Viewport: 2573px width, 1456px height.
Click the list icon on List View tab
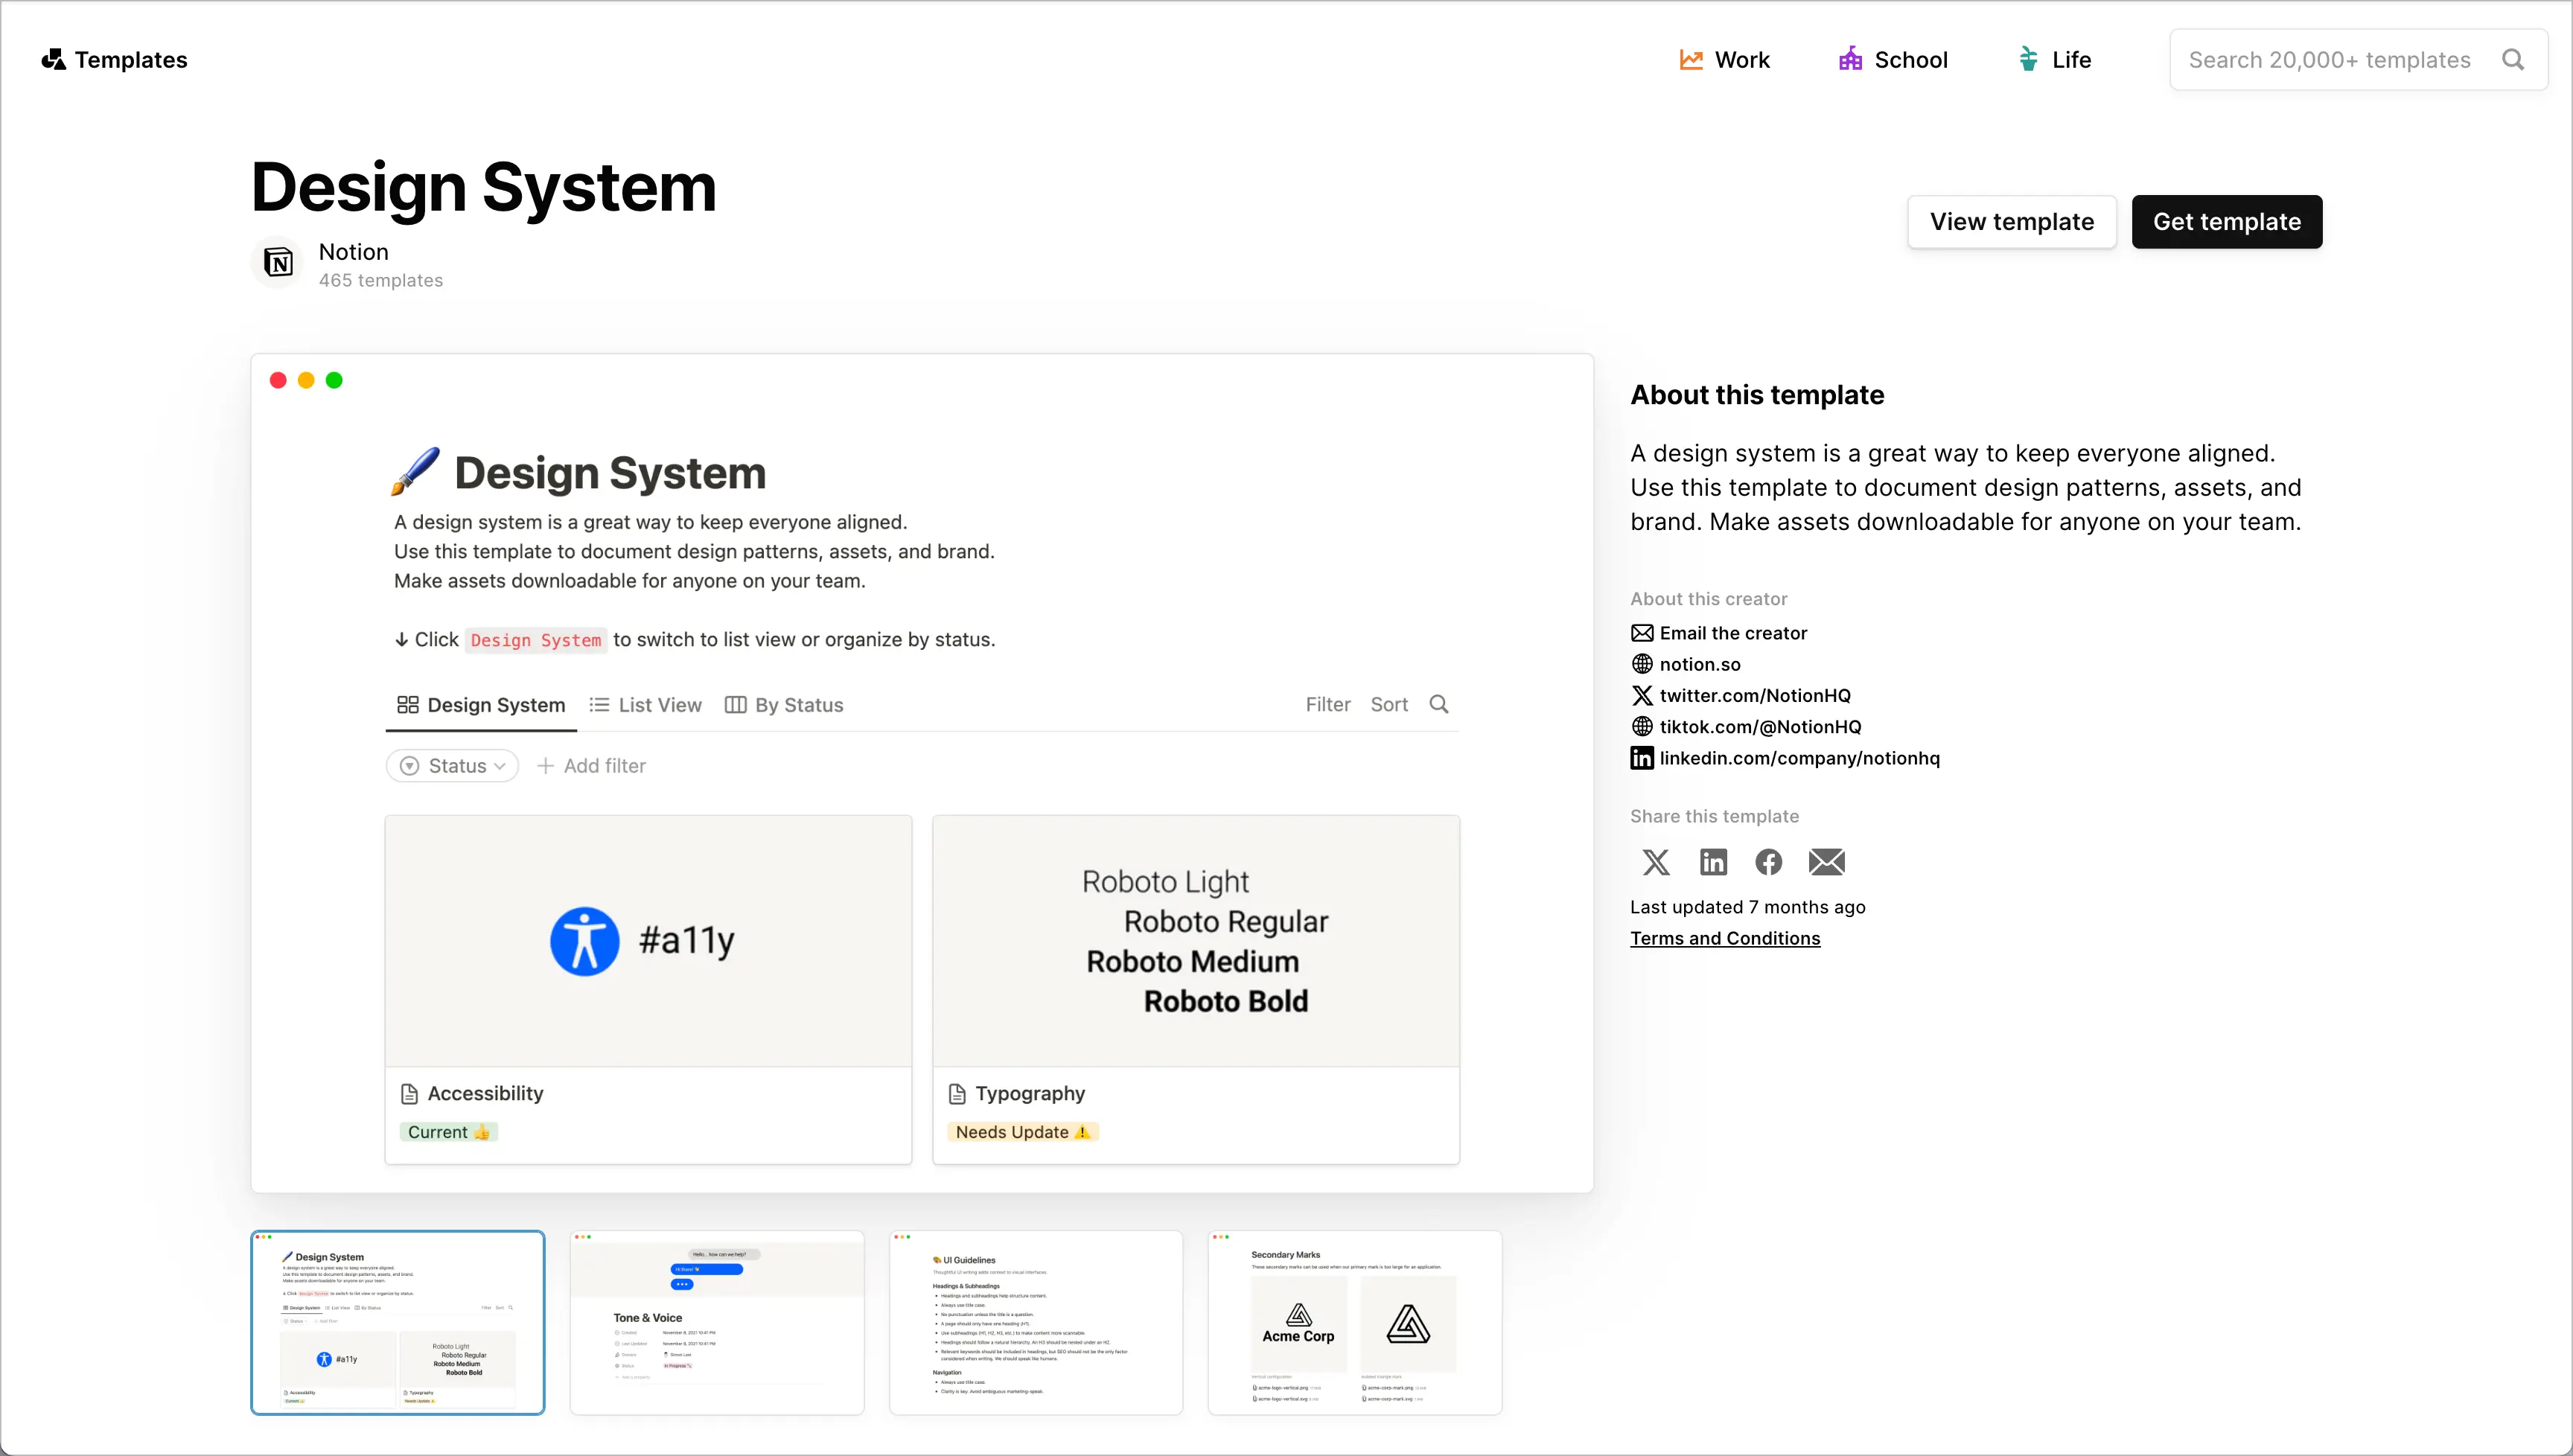point(599,705)
